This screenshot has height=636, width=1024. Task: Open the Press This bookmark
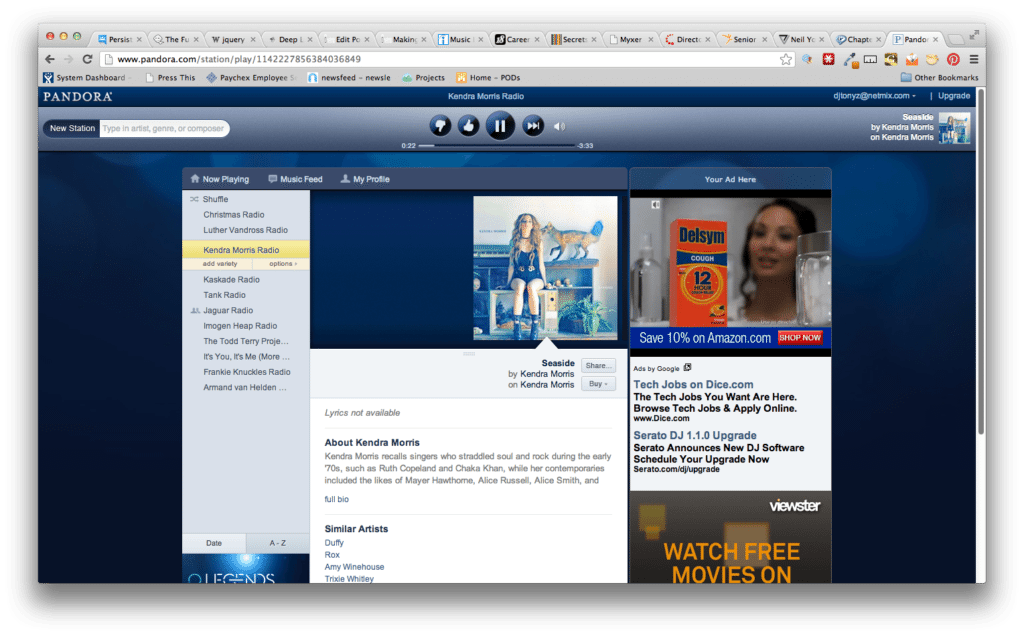[x=170, y=78]
